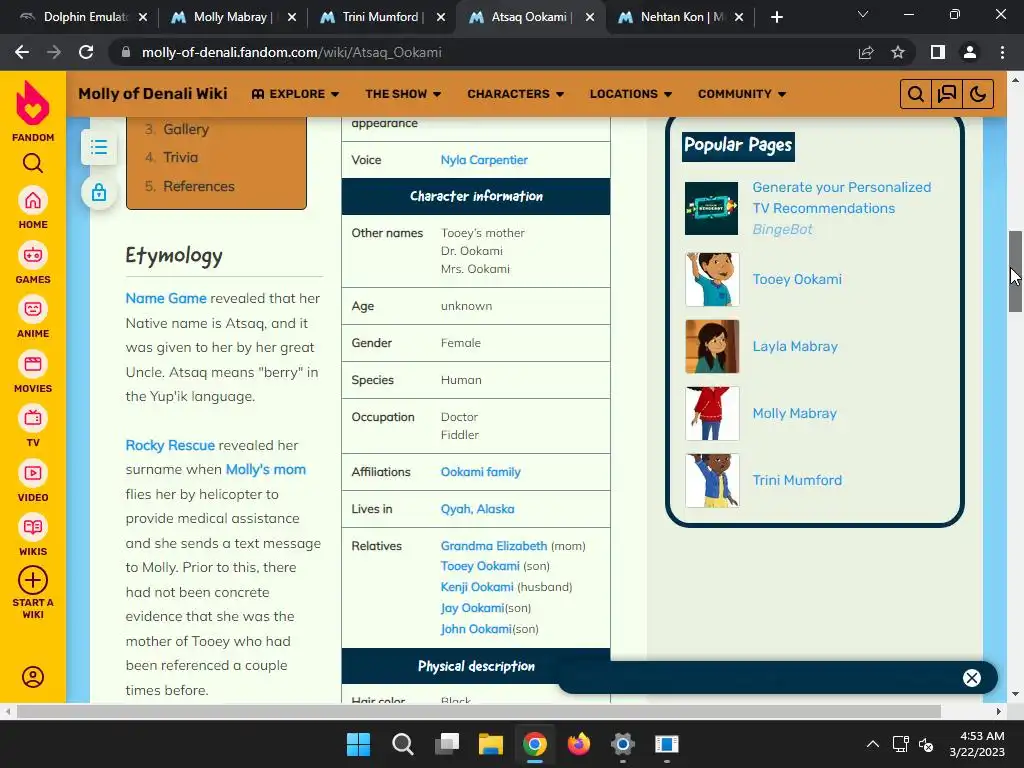Open the Rocky Rescue link
This screenshot has width=1024, height=768.
pyautogui.click(x=170, y=445)
